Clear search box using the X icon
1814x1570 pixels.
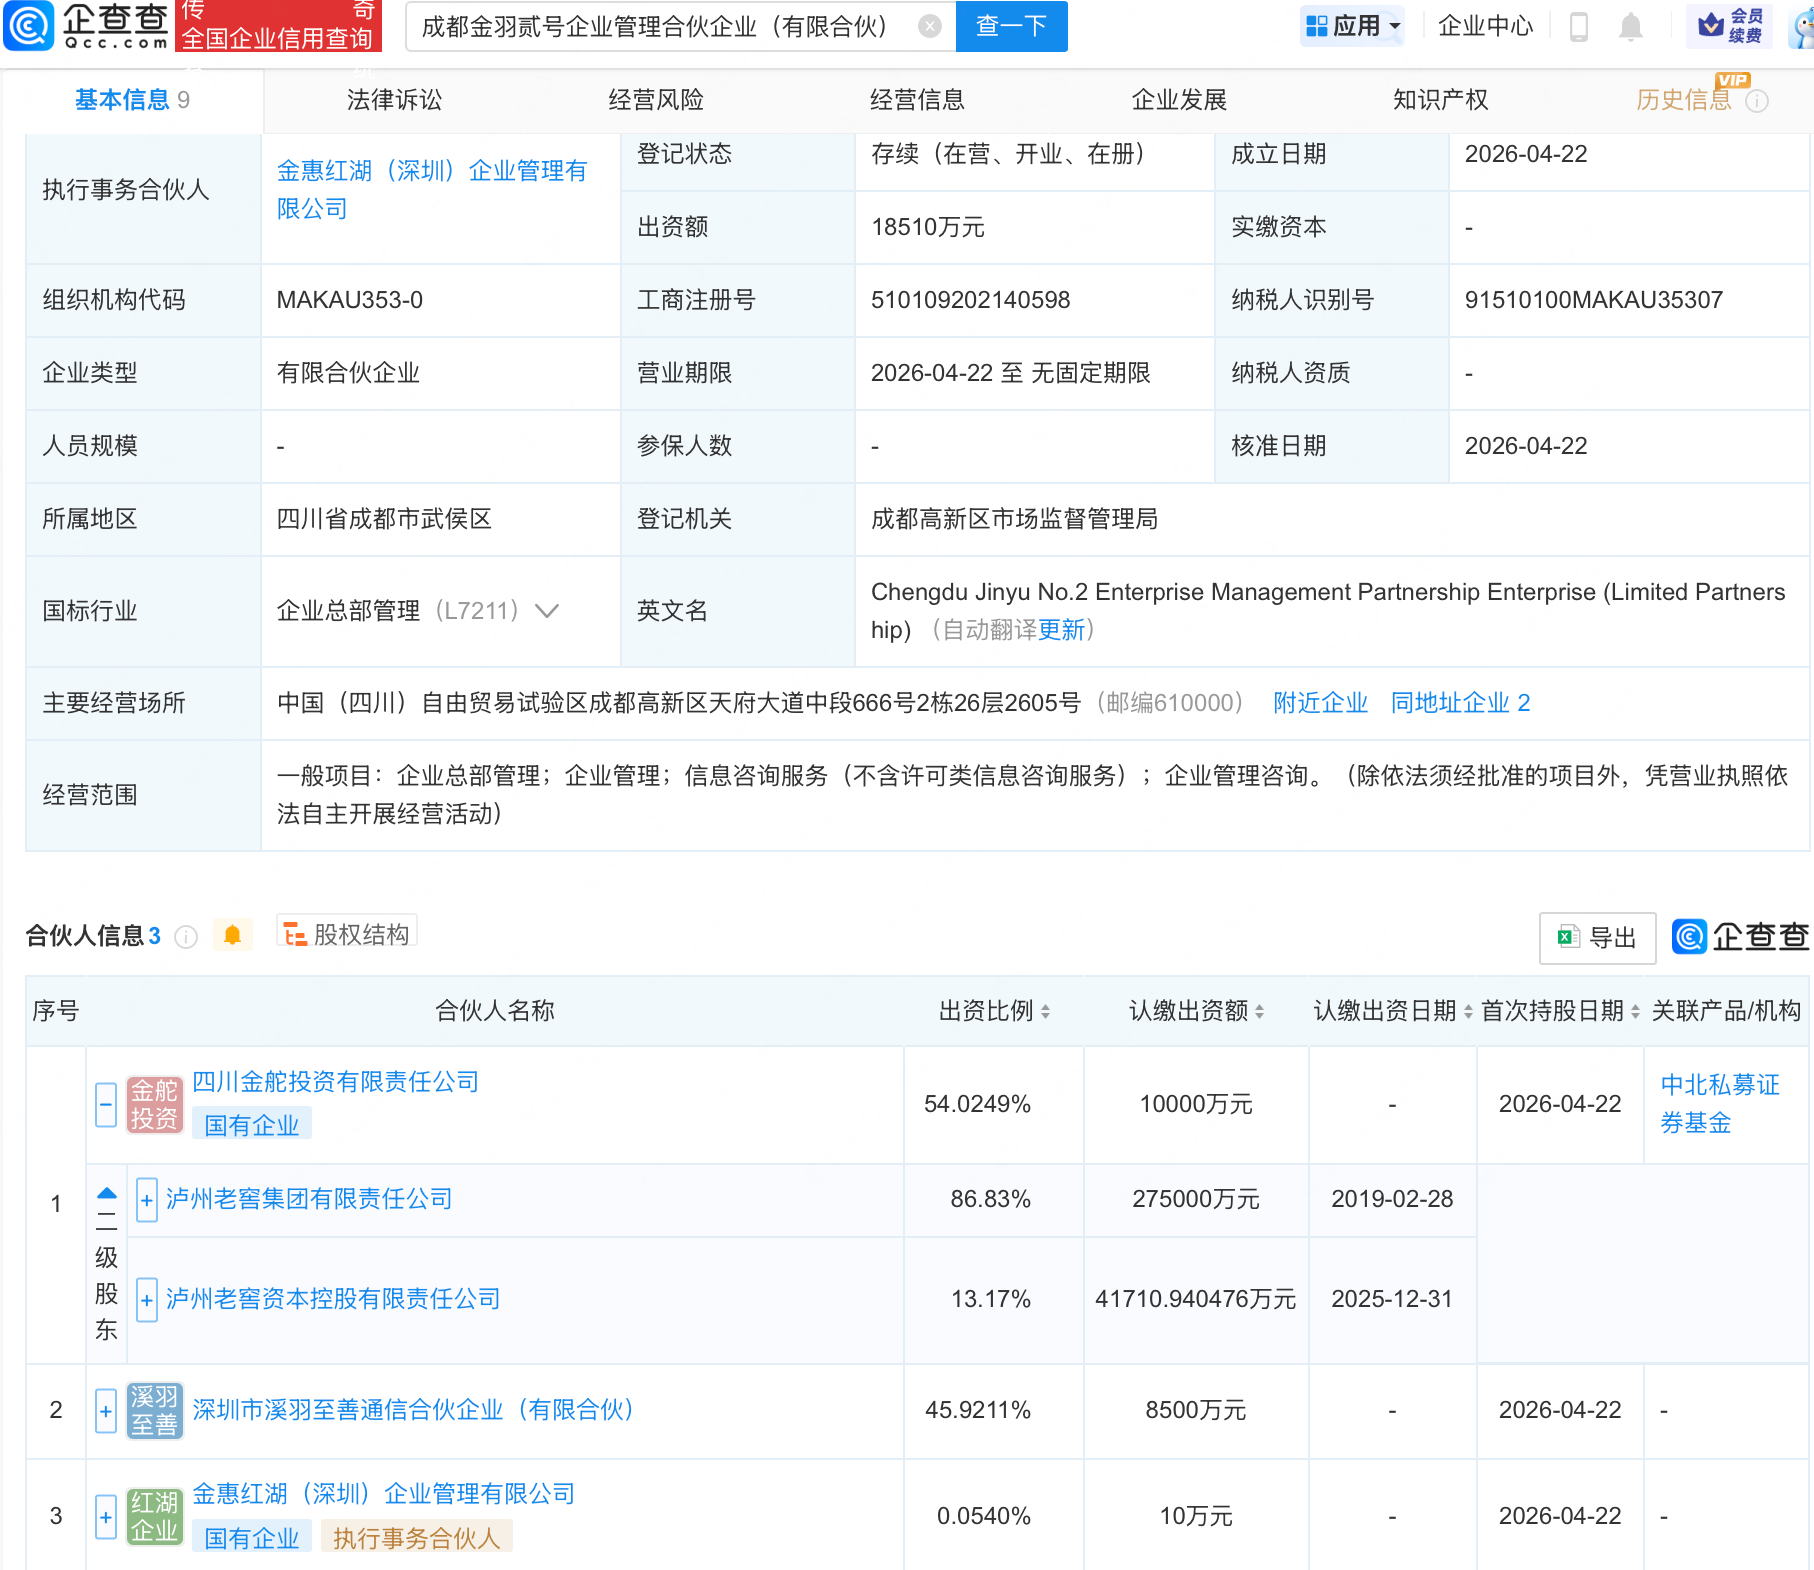929,27
